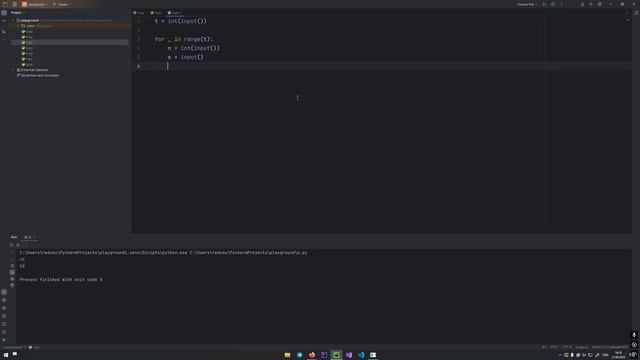The width and height of the screenshot is (640, 360).
Task: Open PyCharm icon in the taskbar
Action: point(336,355)
